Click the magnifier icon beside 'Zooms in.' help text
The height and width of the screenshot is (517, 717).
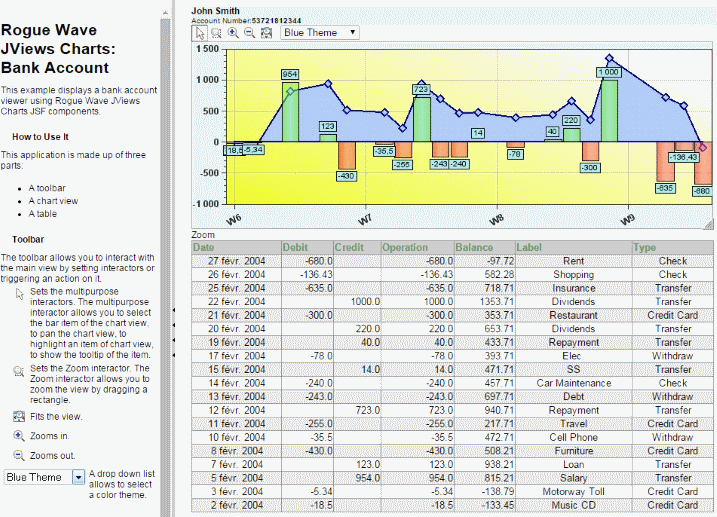click(19, 436)
